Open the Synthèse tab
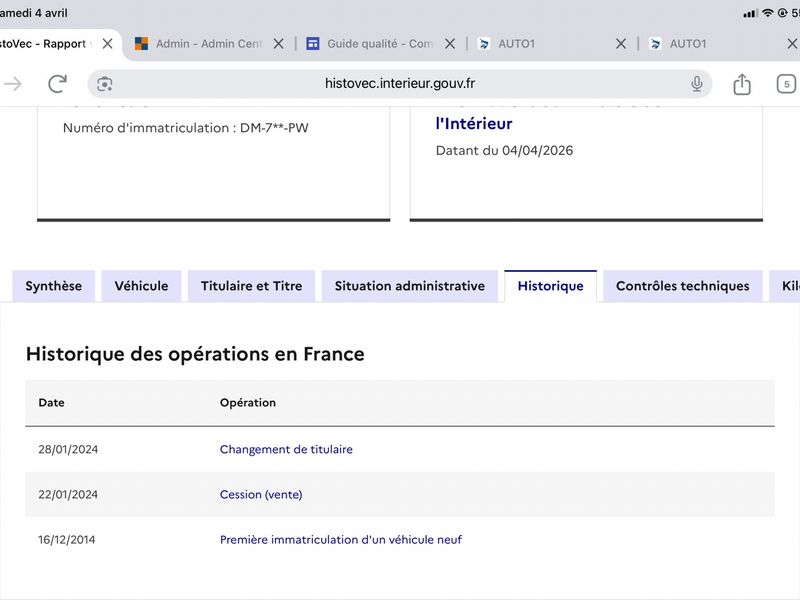The image size is (800, 600). [x=54, y=286]
